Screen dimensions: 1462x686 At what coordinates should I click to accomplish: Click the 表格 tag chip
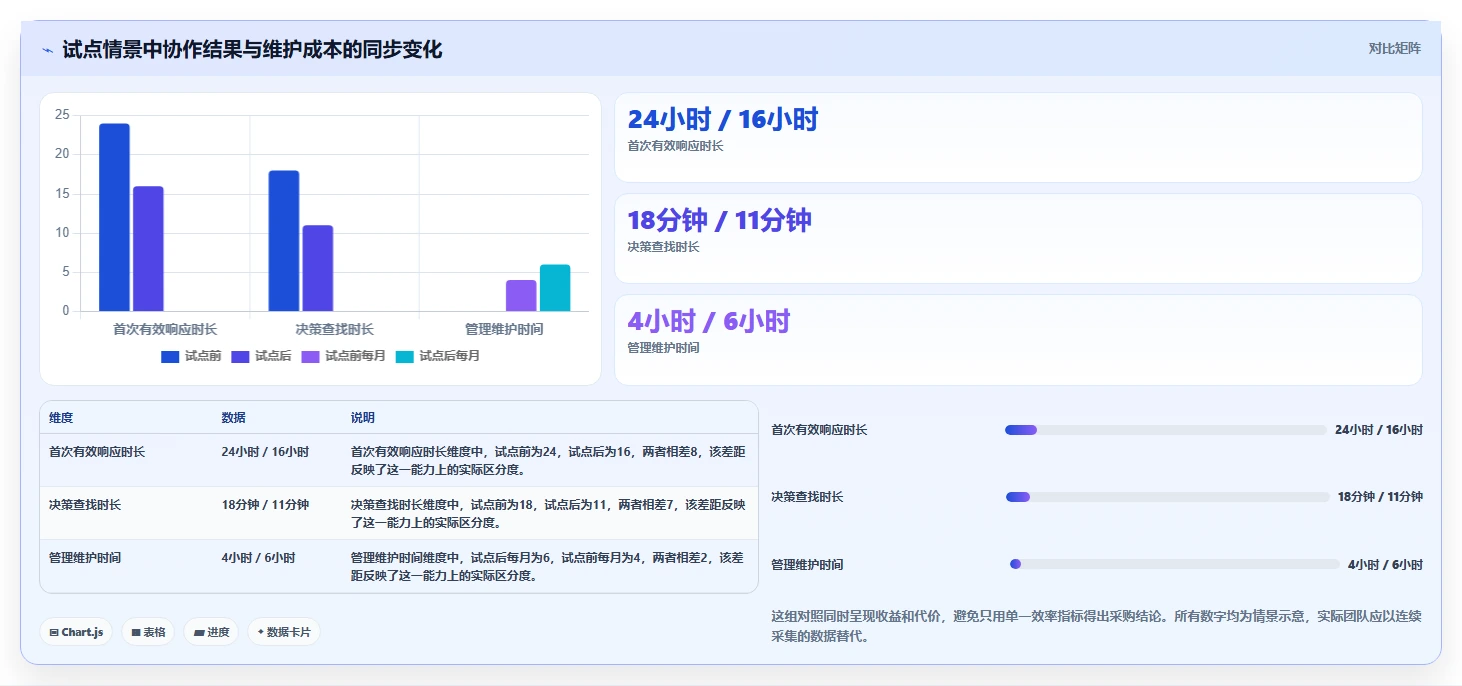(148, 632)
